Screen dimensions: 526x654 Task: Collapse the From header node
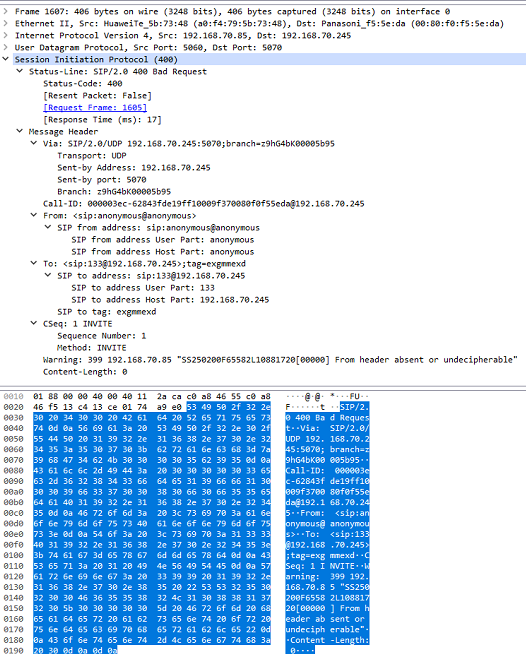(34, 216)
